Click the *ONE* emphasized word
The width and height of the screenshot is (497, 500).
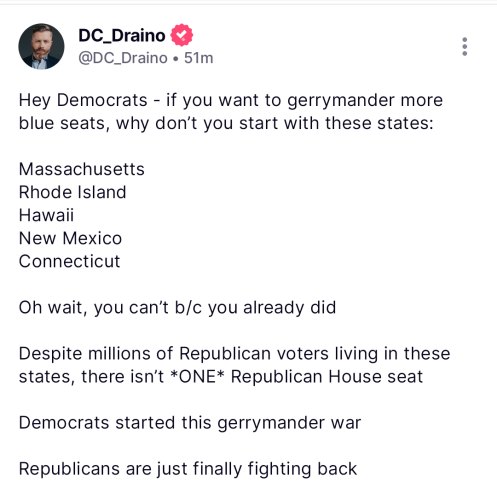click(197, 376)
